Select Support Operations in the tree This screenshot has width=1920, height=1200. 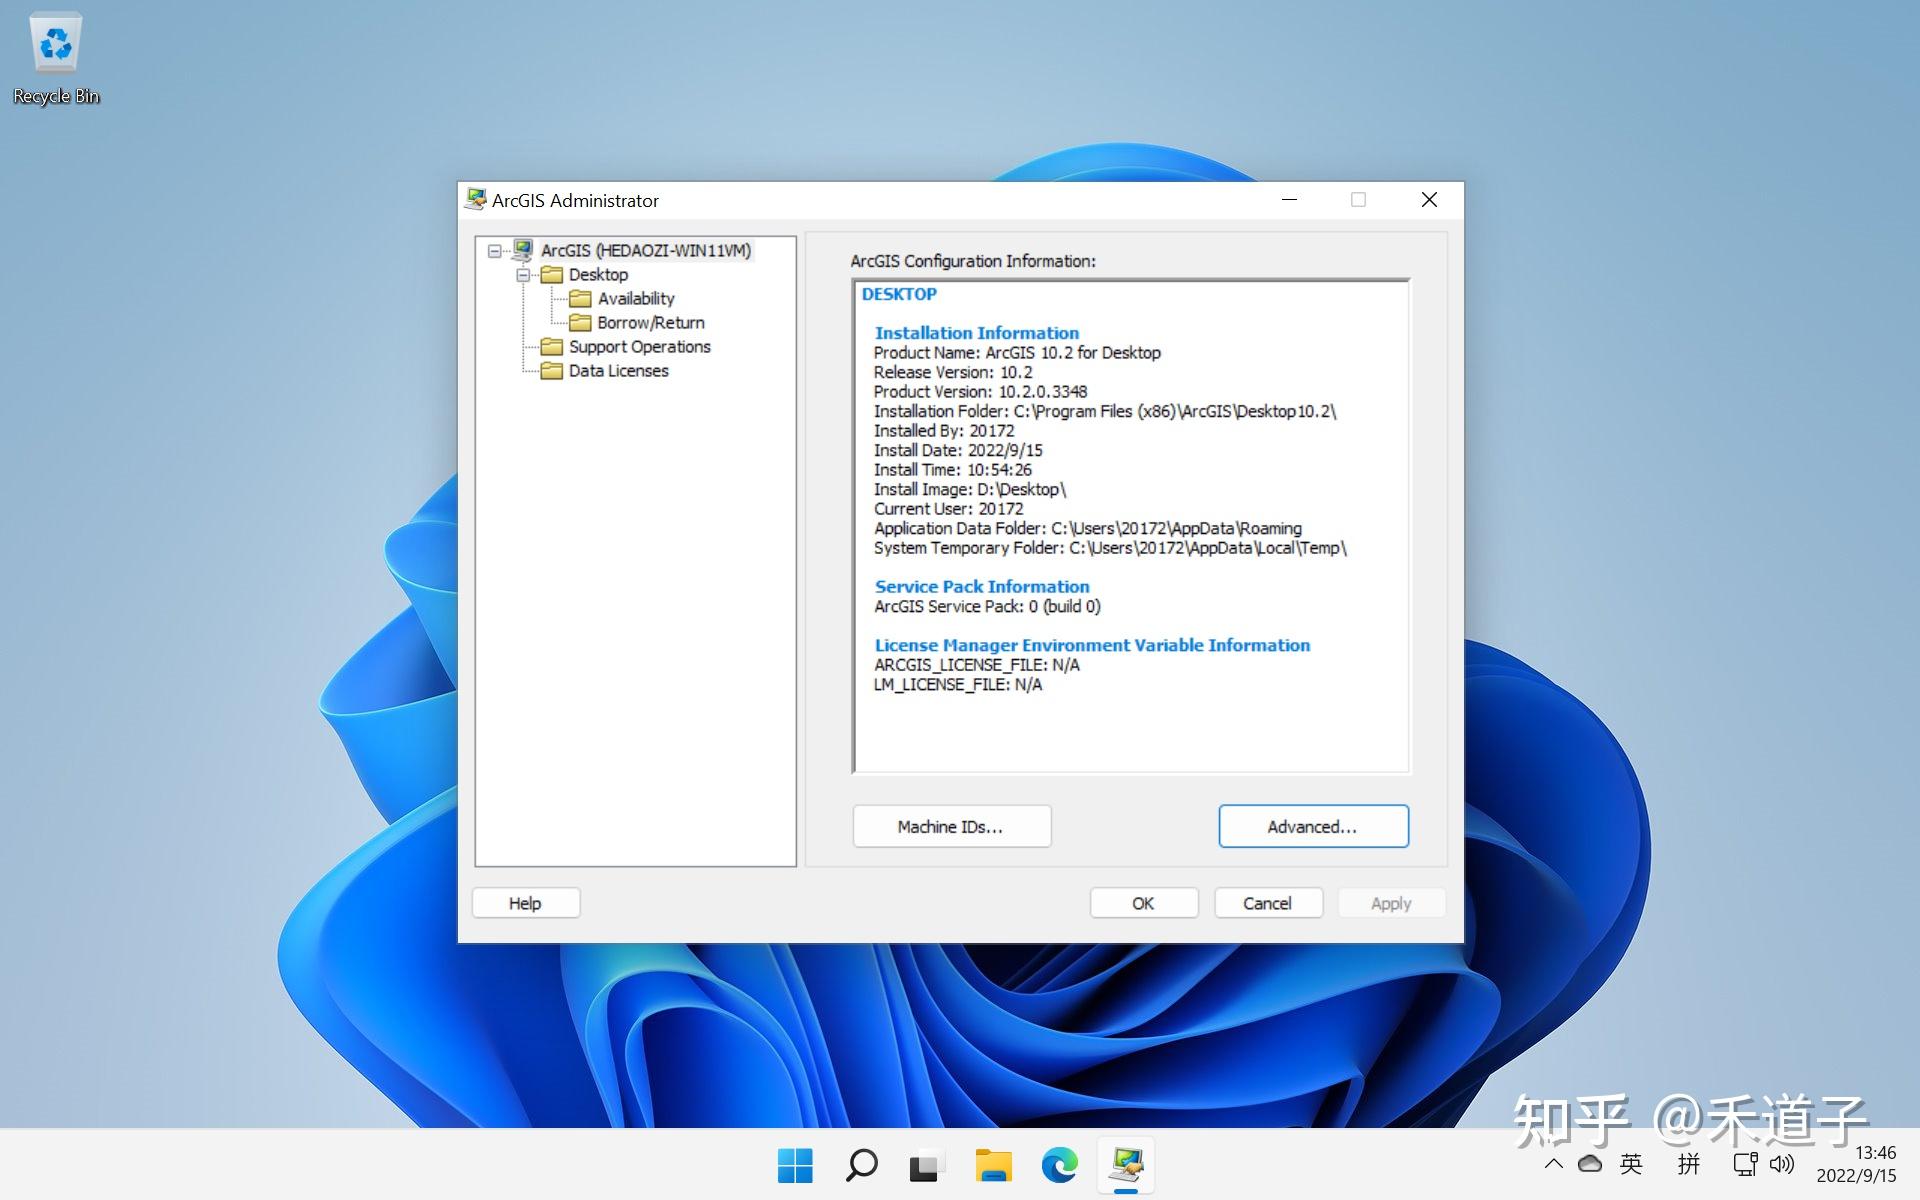(640, 347)
